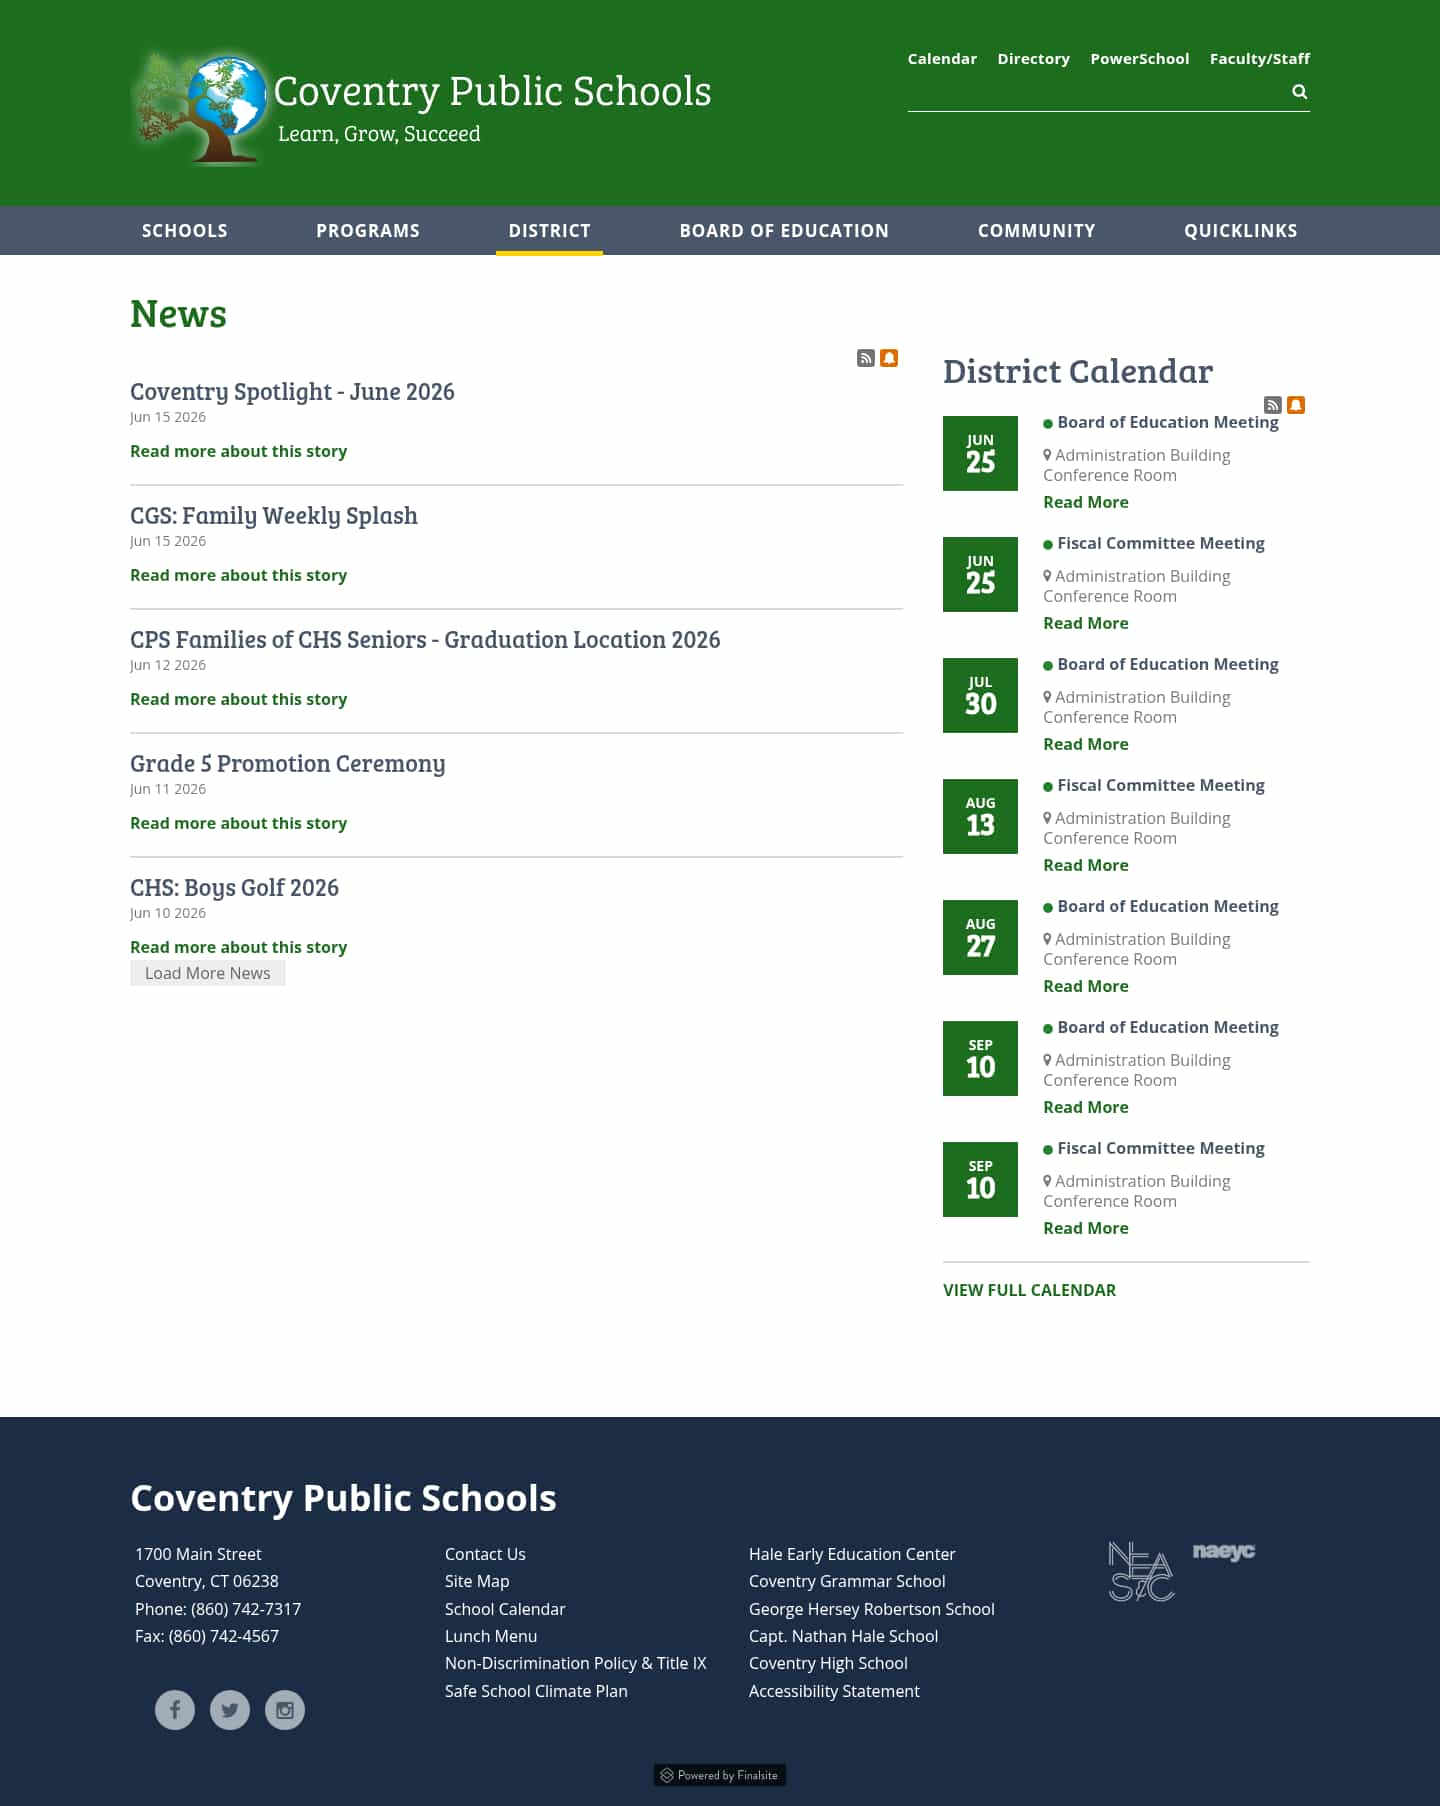Click the Coventry Public Schools tree globe logo
Viewport: 1440px width, 1806px height.
(200, 108)
